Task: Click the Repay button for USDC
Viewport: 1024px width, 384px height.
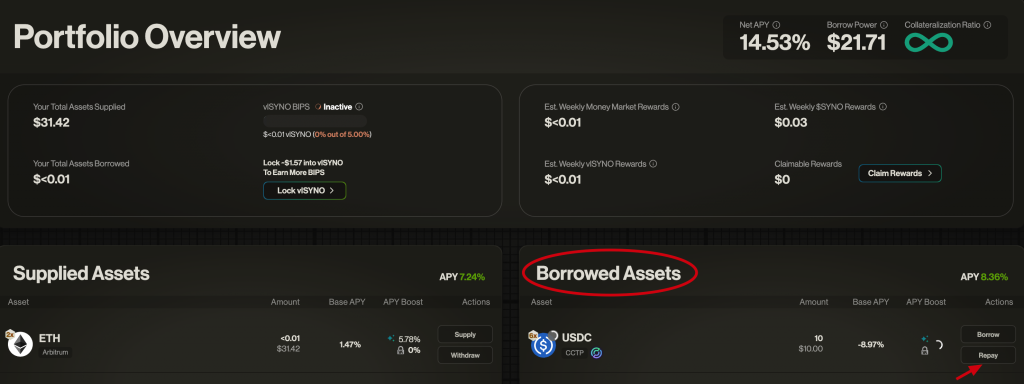Action: [x=988, y=355]
